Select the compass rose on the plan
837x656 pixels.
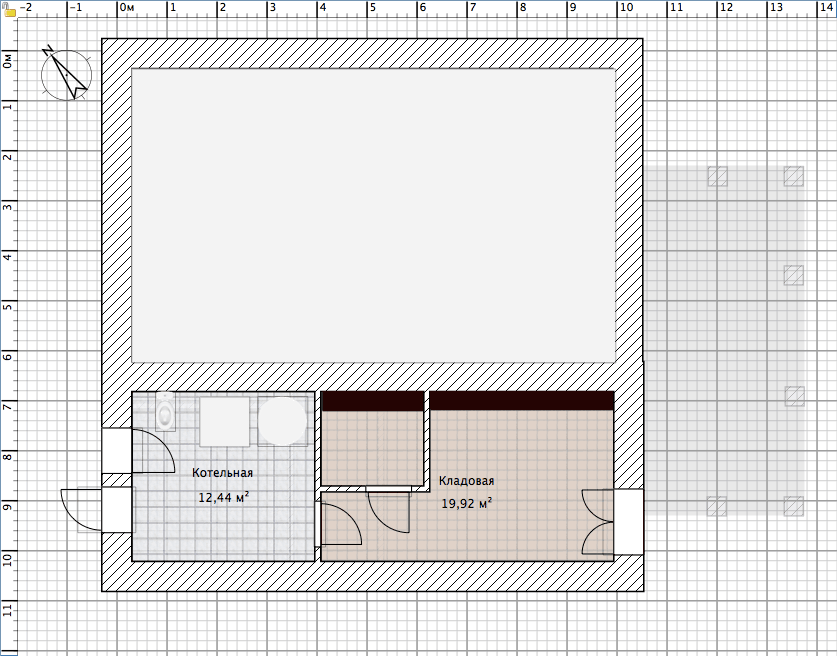pyautogui.click(x=67, y=74)
